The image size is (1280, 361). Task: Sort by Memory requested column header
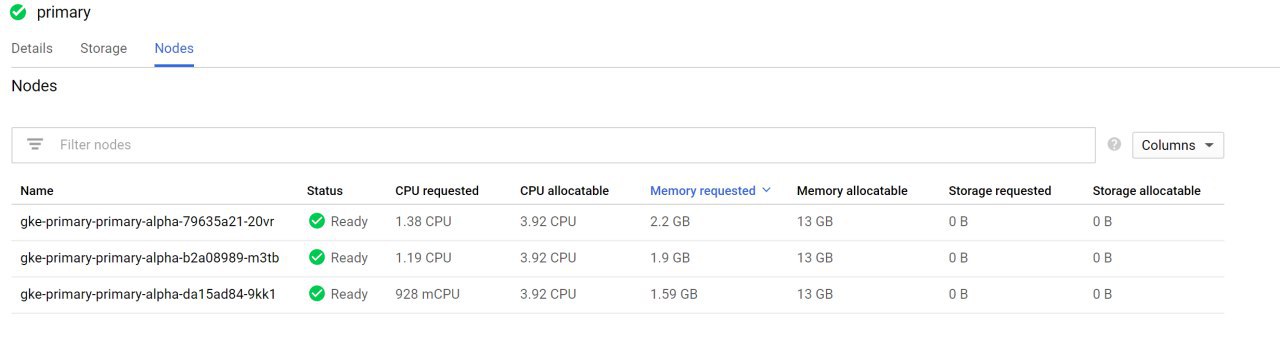tap(703, 190)
